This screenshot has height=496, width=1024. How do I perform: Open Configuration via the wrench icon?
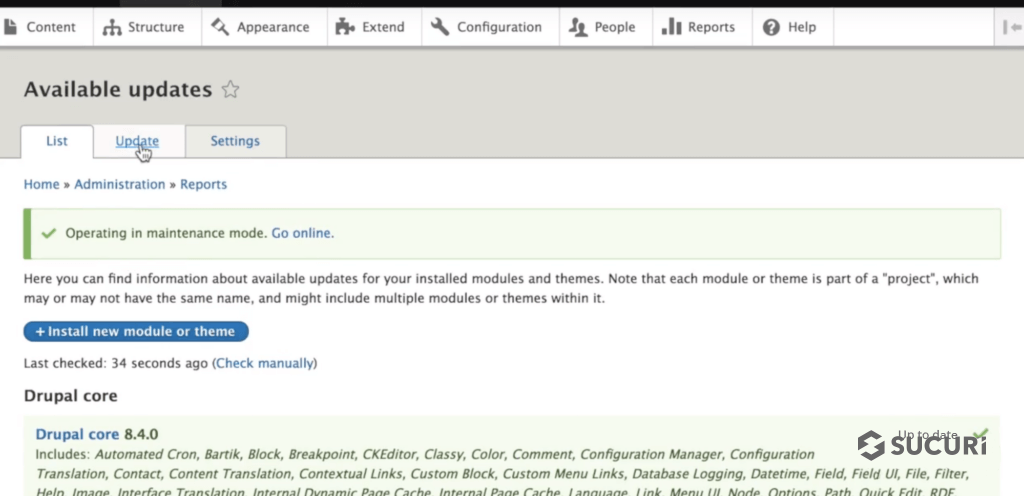(x=440, y=27)
